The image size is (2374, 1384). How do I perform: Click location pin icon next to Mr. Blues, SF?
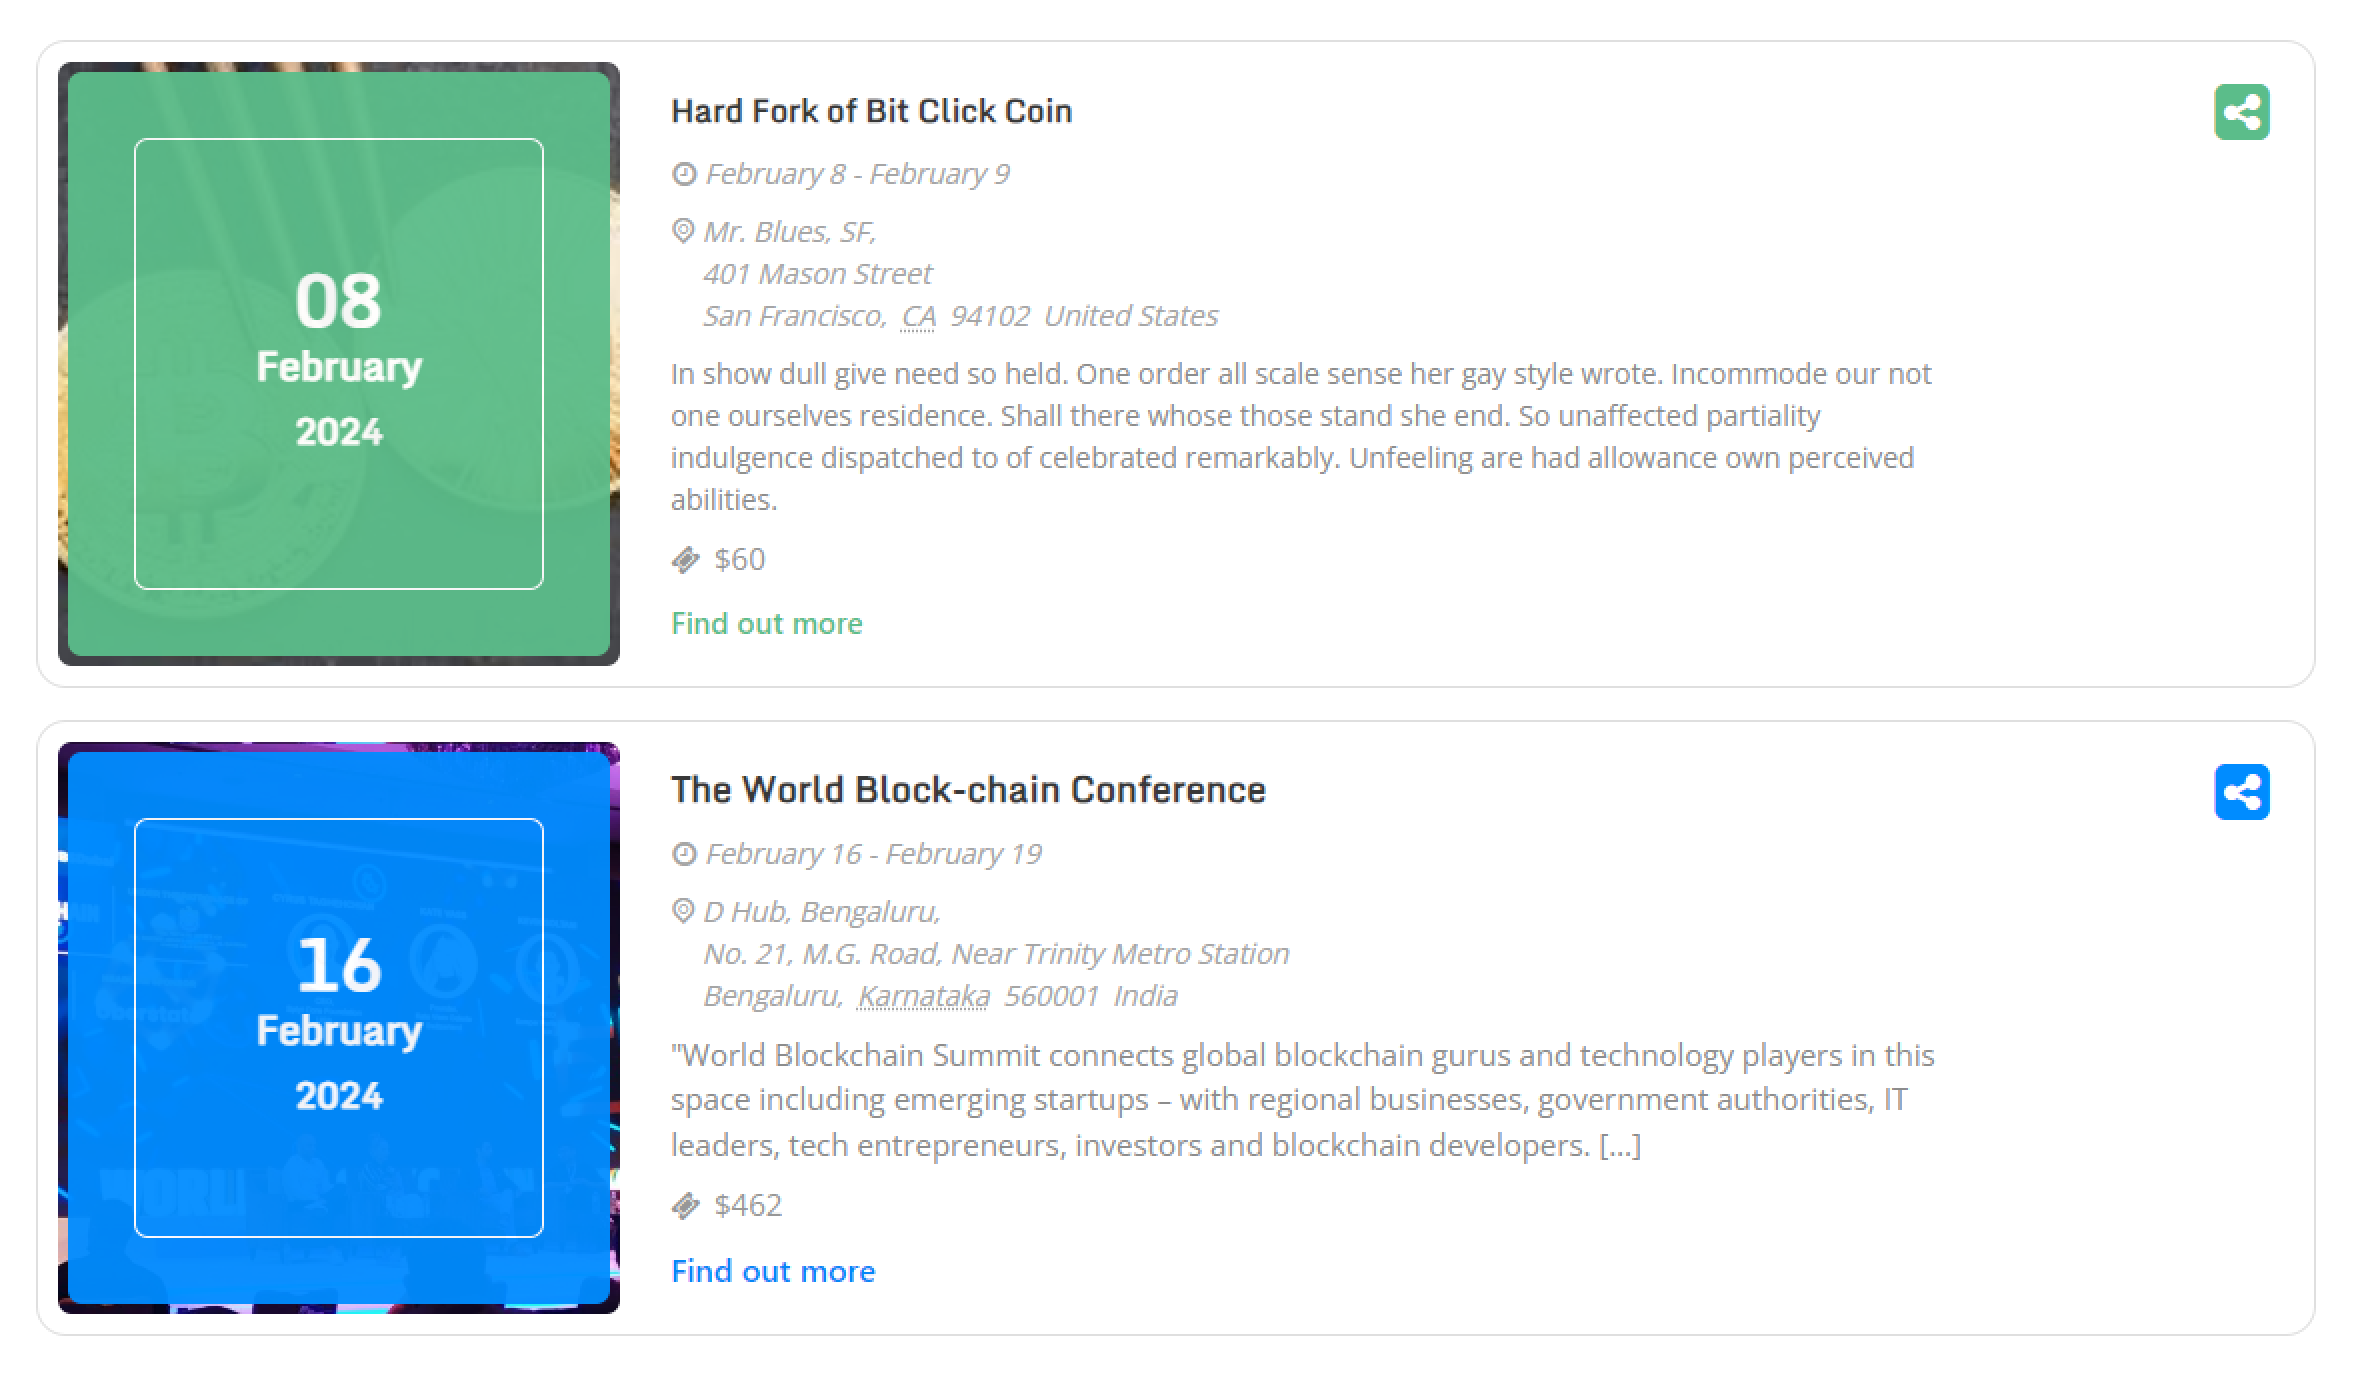tap(683, 232)
